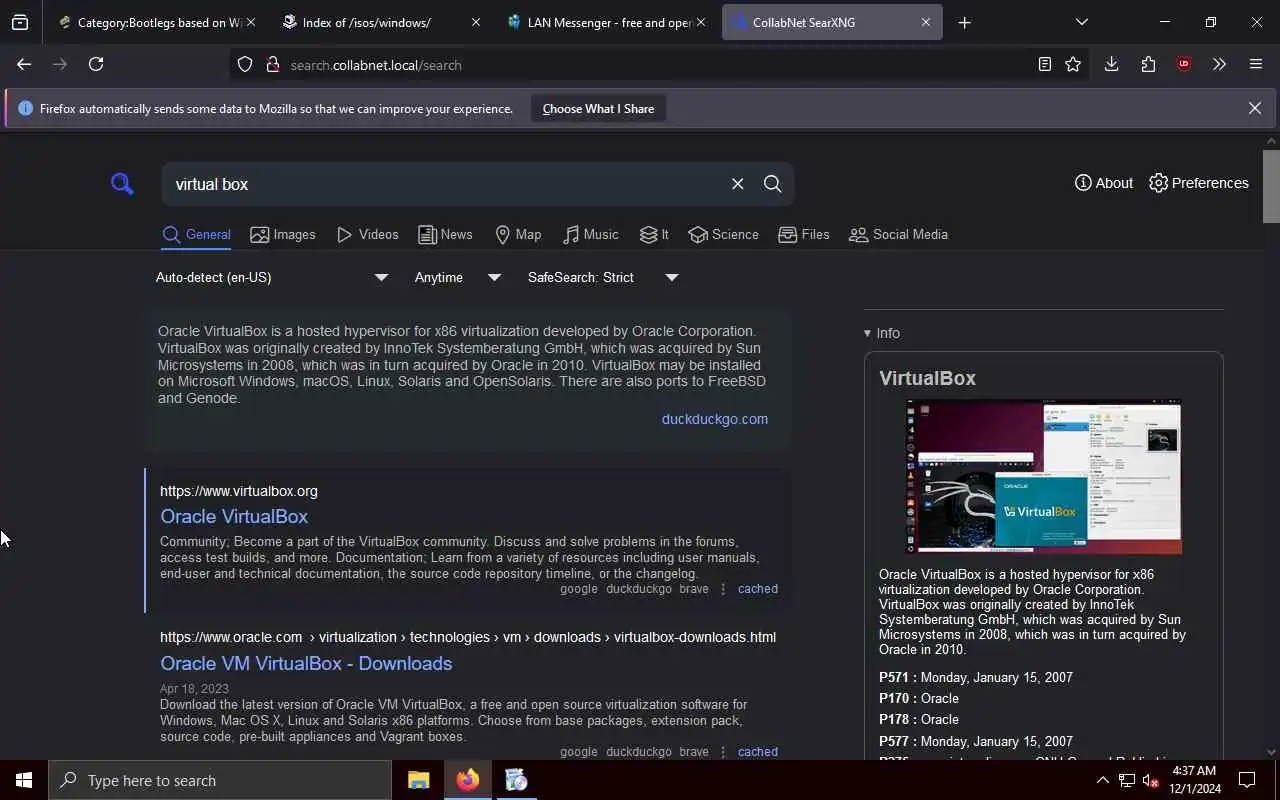
Task: Reload the current page
Action: coord(96,64)
